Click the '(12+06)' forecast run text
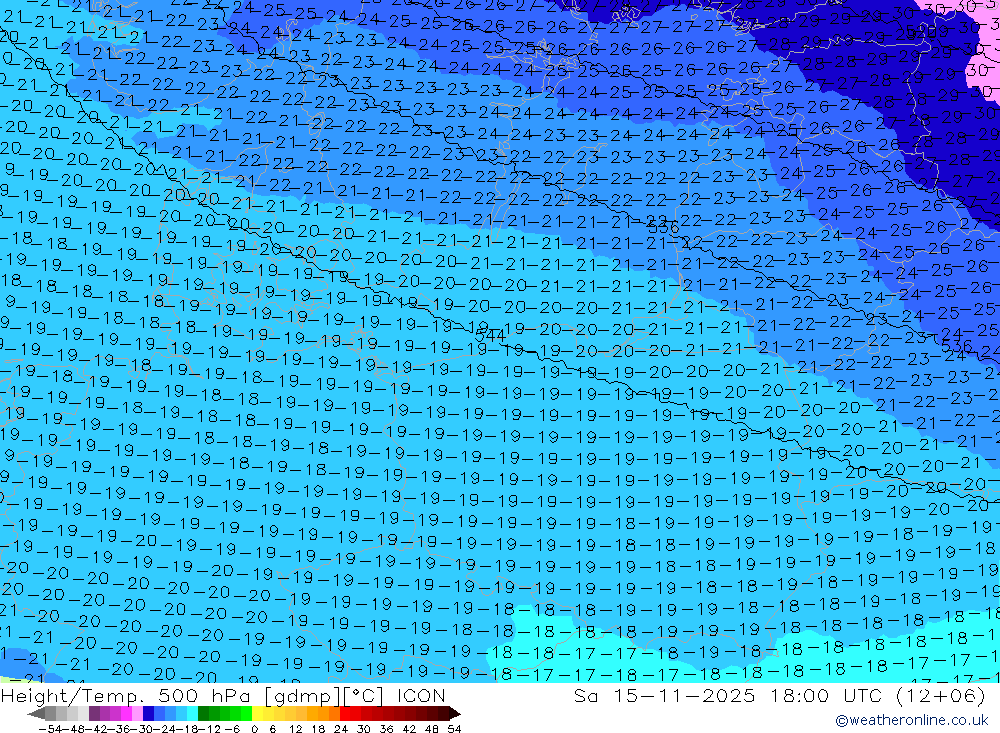 pos(941,695)
